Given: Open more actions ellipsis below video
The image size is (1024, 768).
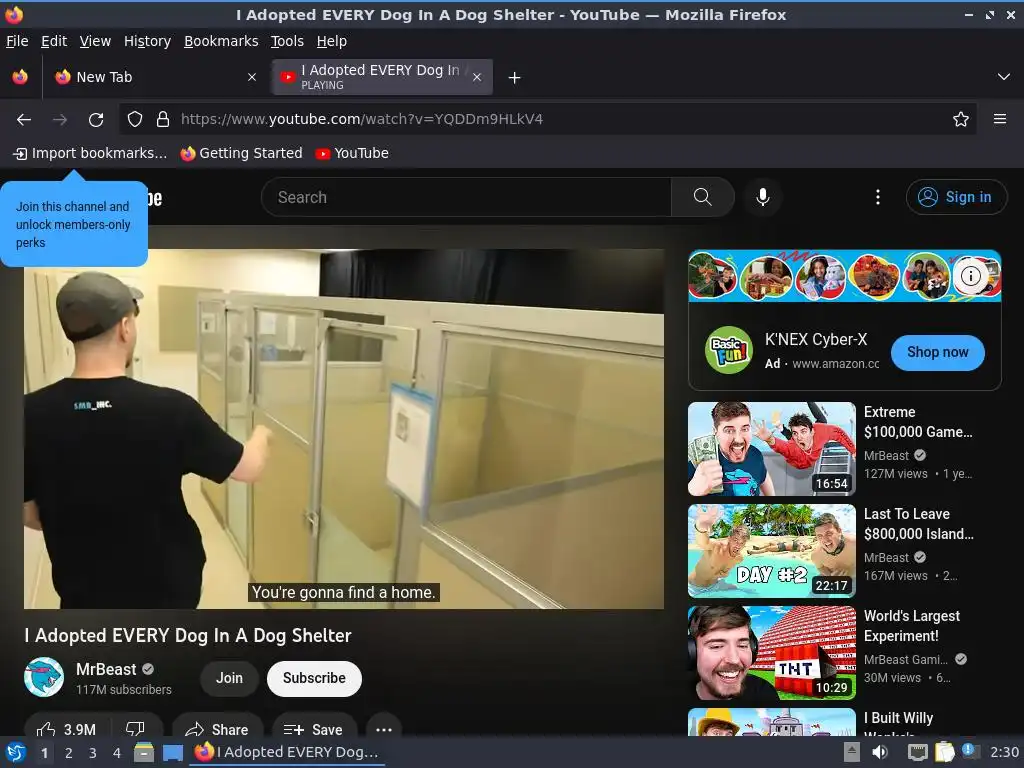Looking at the screenshot, I should click(384, 729).
